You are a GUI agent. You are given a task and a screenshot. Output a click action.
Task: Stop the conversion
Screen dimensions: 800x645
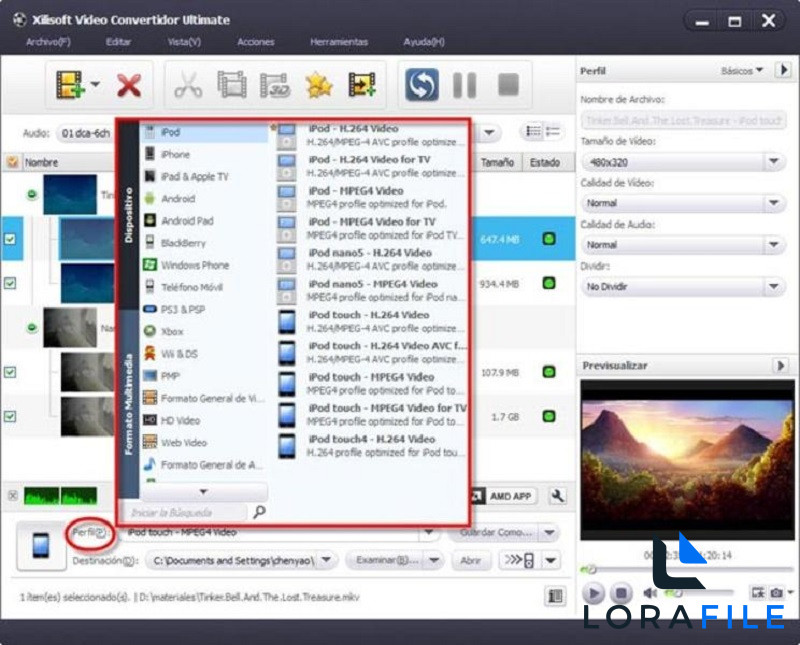click(x=508, y=85)
